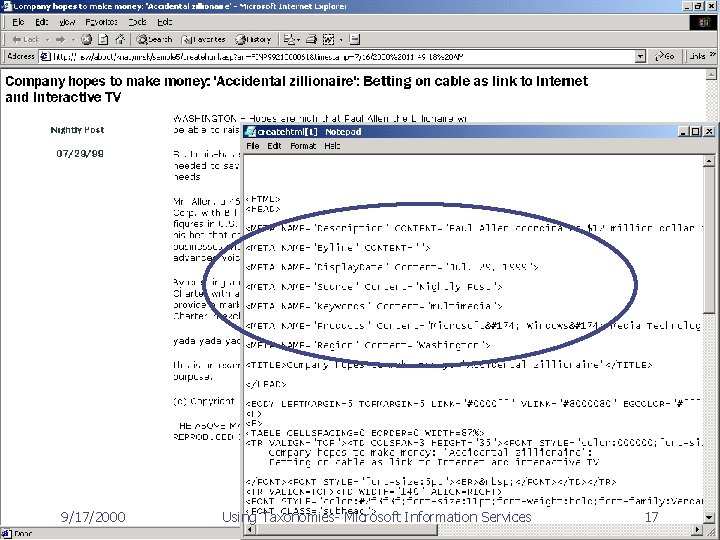Open the Help menu in Notepad
The width and height of the screenshot is (720, 540).
pyautogui.click(x=332, y=146)
